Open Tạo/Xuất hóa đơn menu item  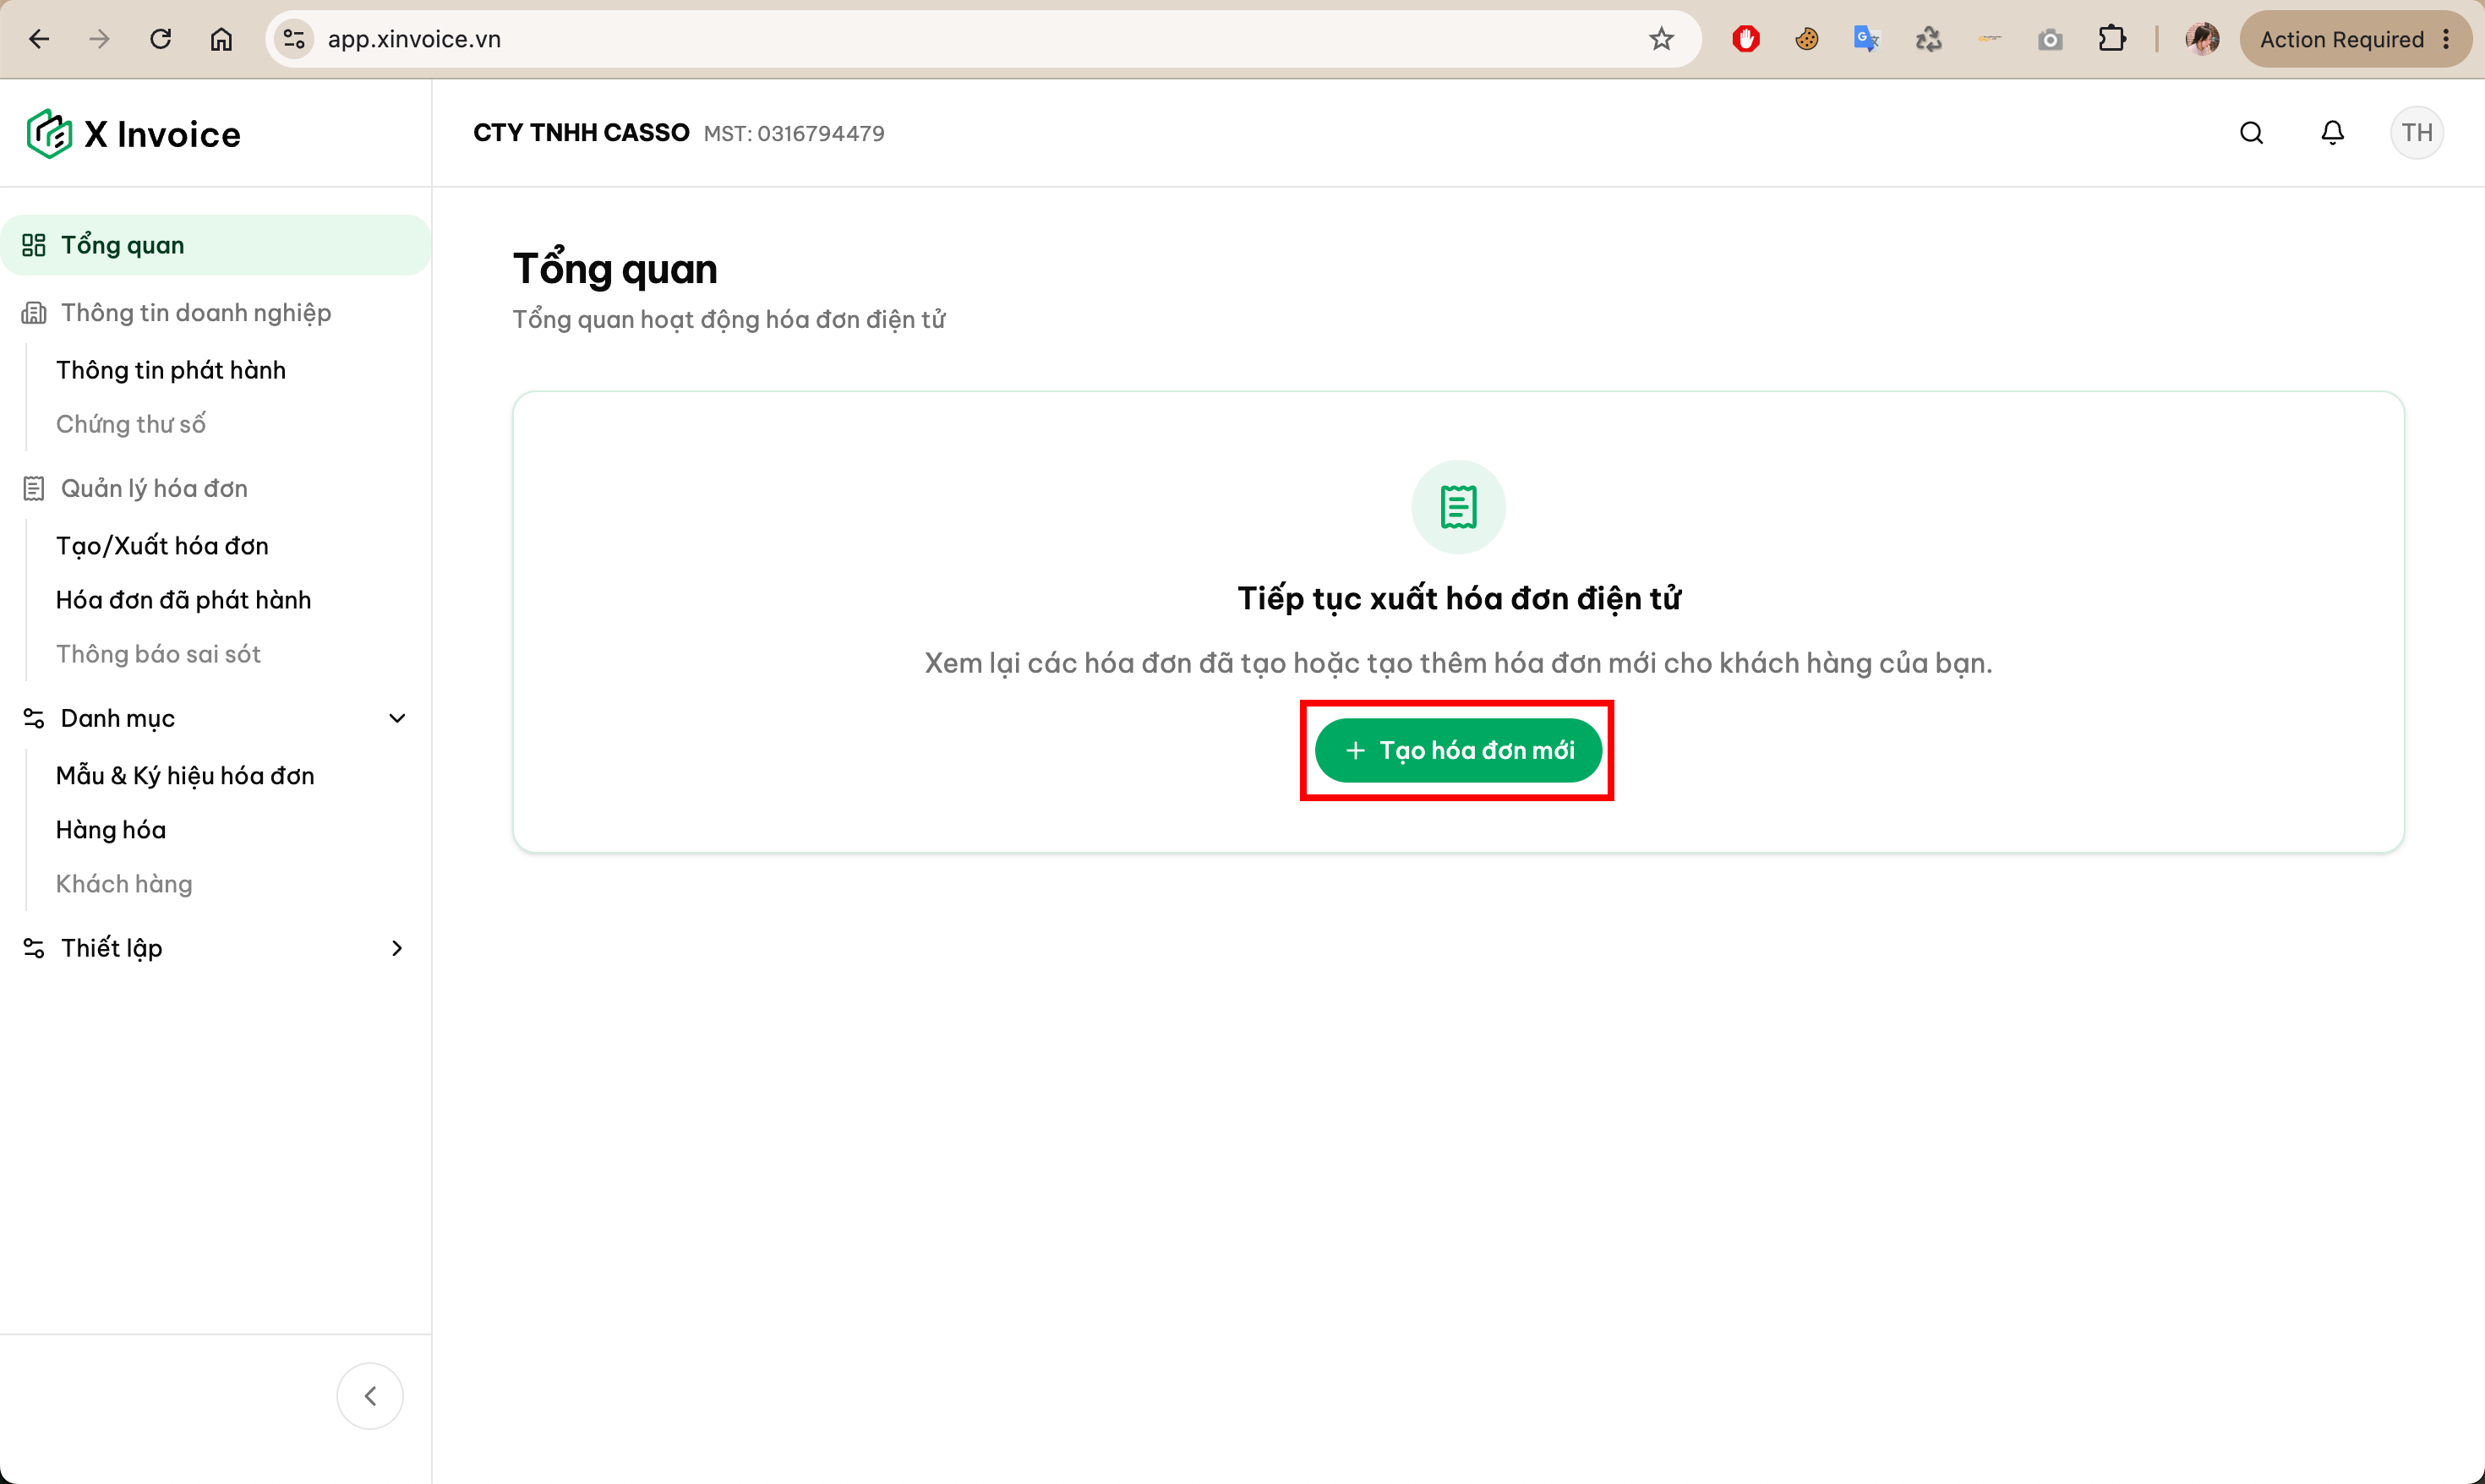162,546
